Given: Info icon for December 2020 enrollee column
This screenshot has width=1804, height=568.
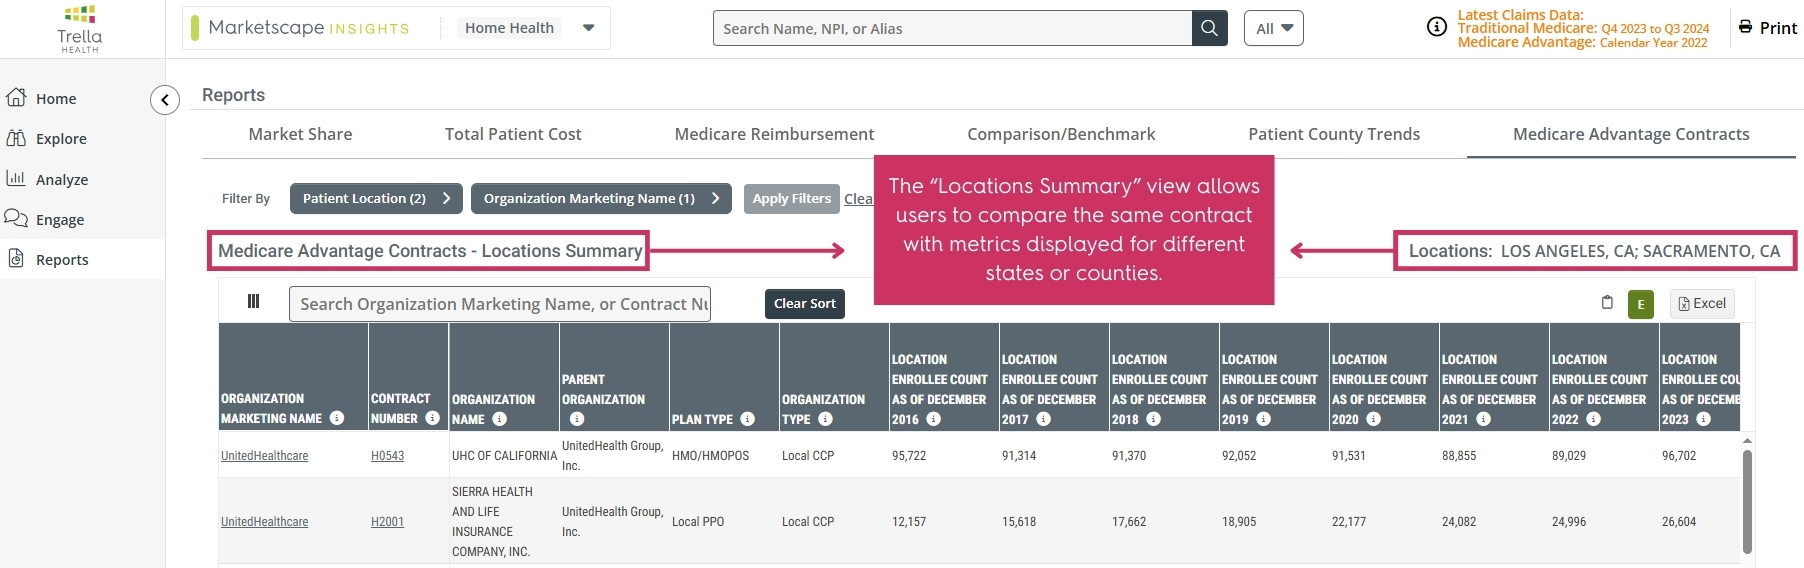Looking at the screenshot, I should 1373,419.
